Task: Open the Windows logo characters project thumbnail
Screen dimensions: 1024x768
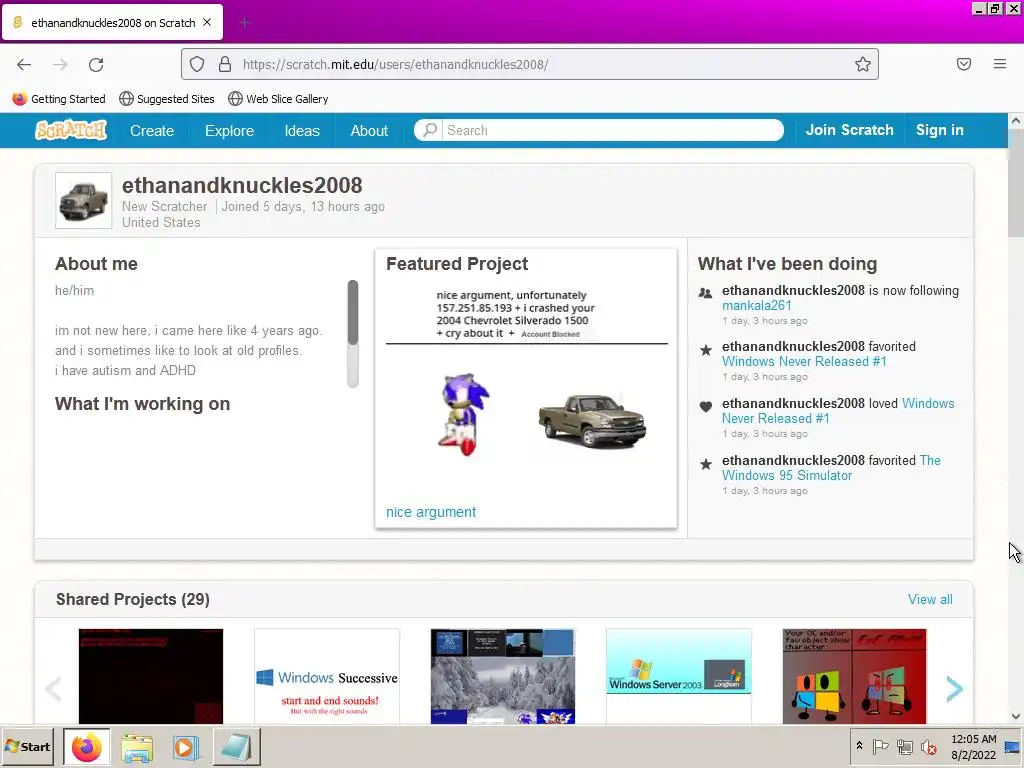Action: 854,676
